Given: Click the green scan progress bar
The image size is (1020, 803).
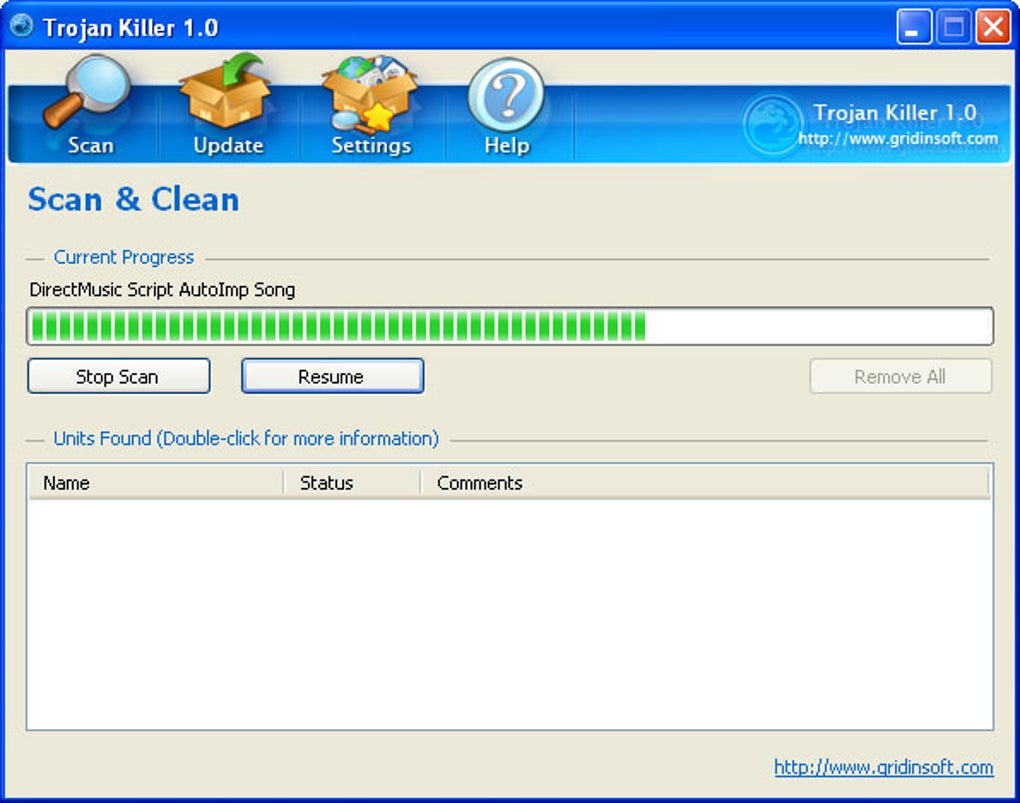Looking at the screenshot, I should (510, 326).
